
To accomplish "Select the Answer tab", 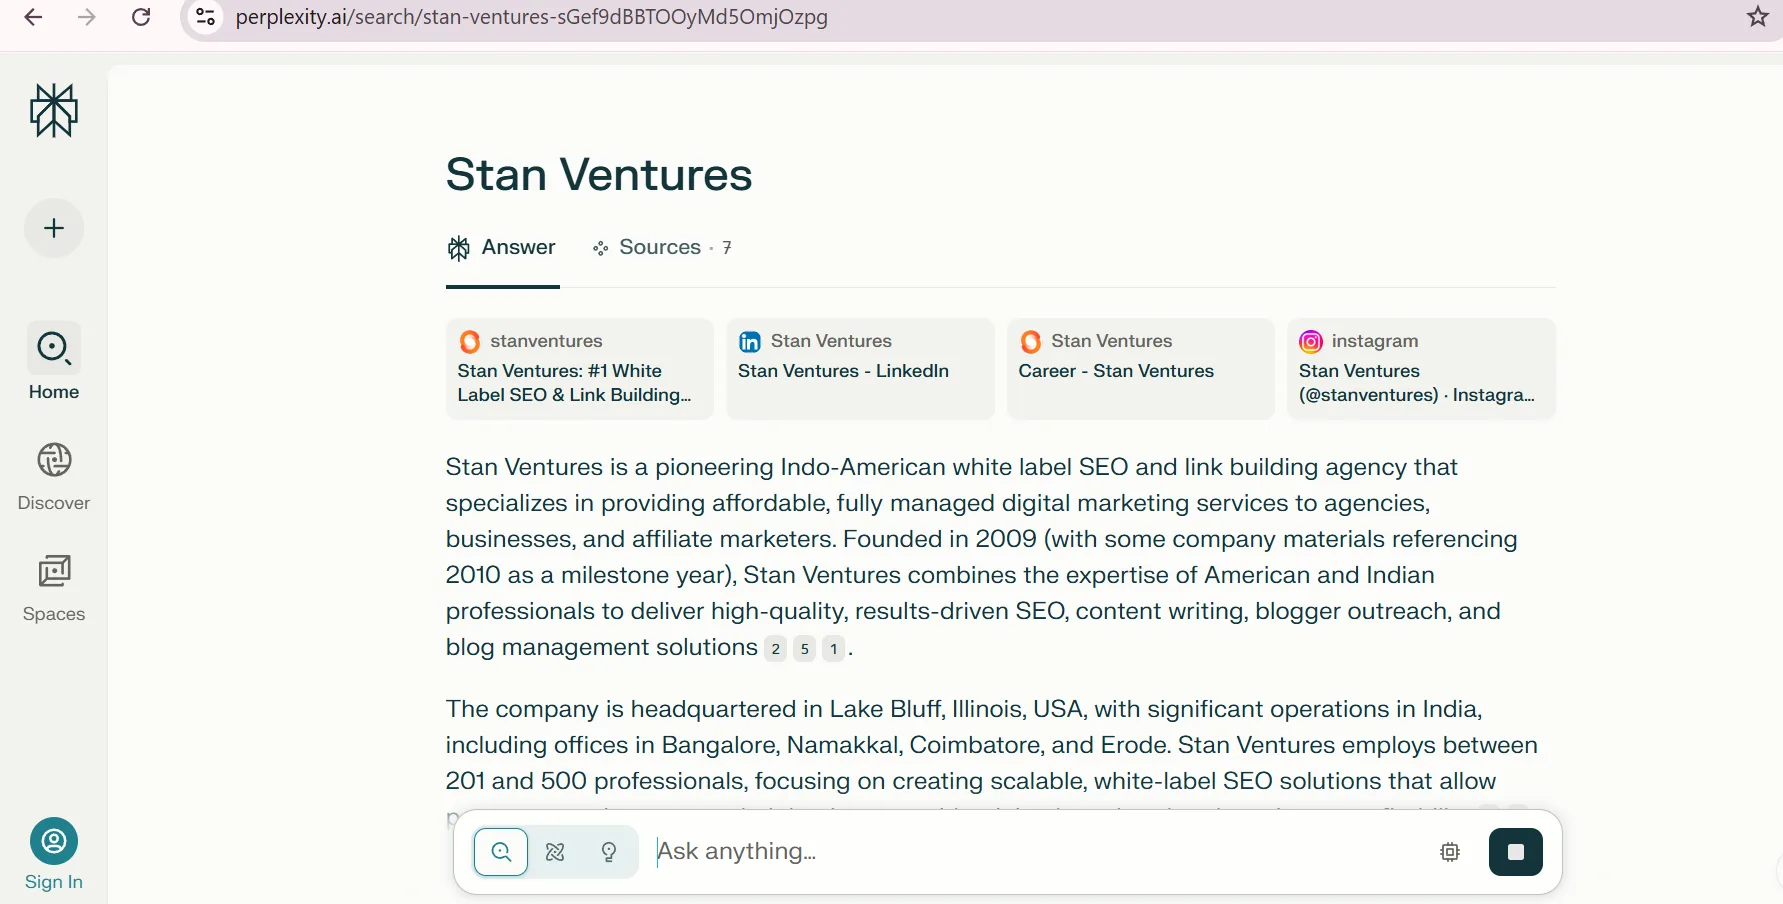I will pos(502,248).
